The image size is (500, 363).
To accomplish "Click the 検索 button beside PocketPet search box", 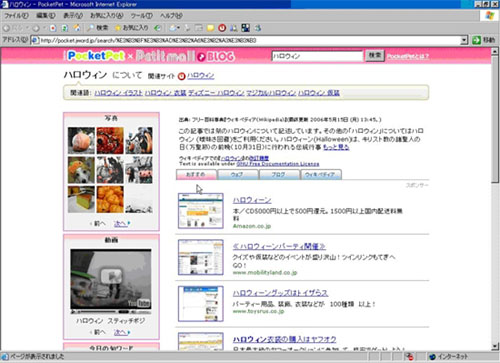I will click(375, 55).
